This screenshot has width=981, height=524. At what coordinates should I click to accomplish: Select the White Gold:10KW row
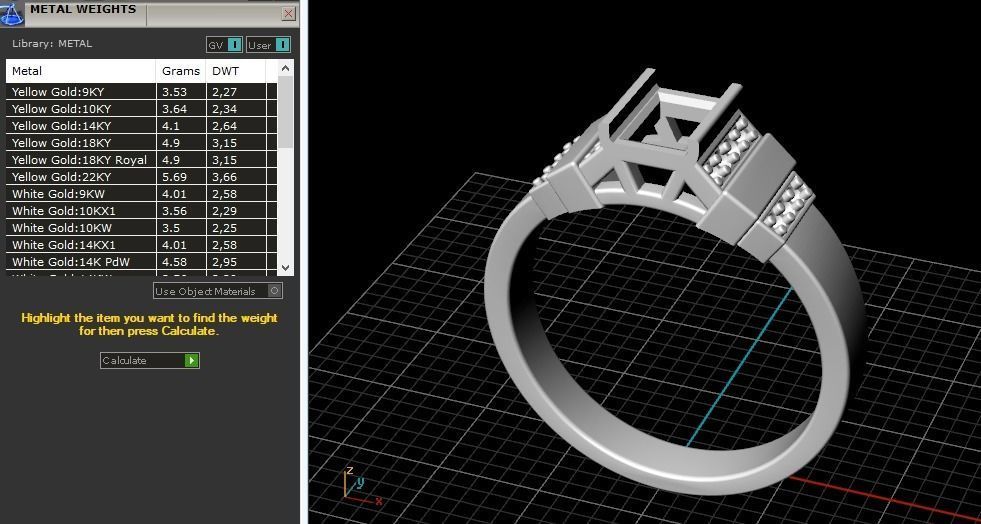click(x=141, y=228)
